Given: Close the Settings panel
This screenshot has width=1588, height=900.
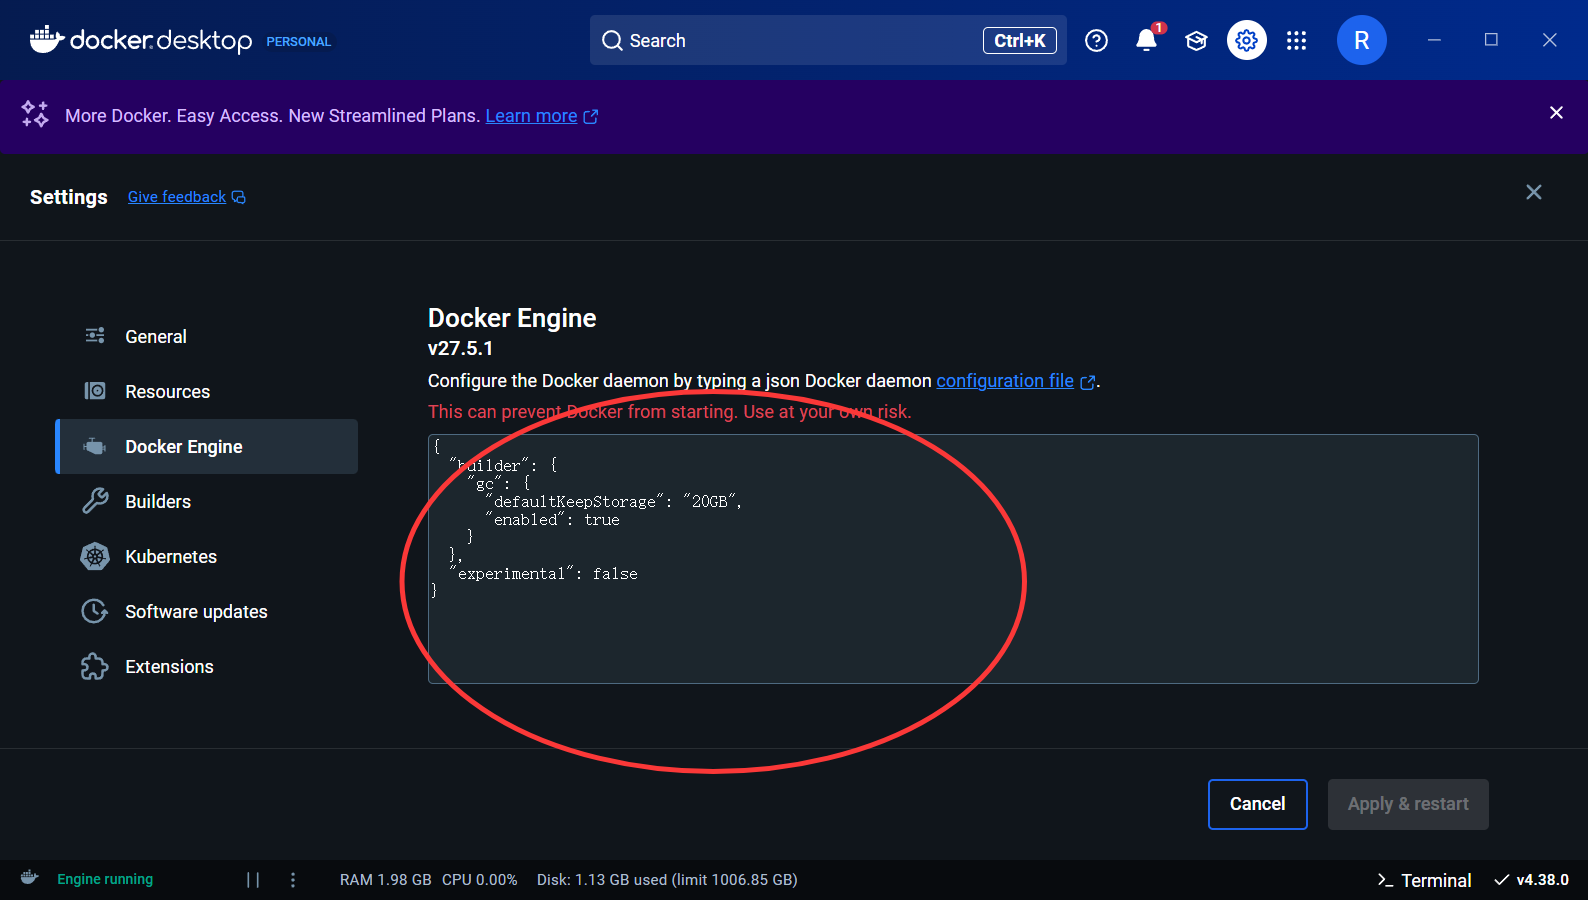Looking at the screenshot, I should pyautogui.click(x=1533, y=192).
